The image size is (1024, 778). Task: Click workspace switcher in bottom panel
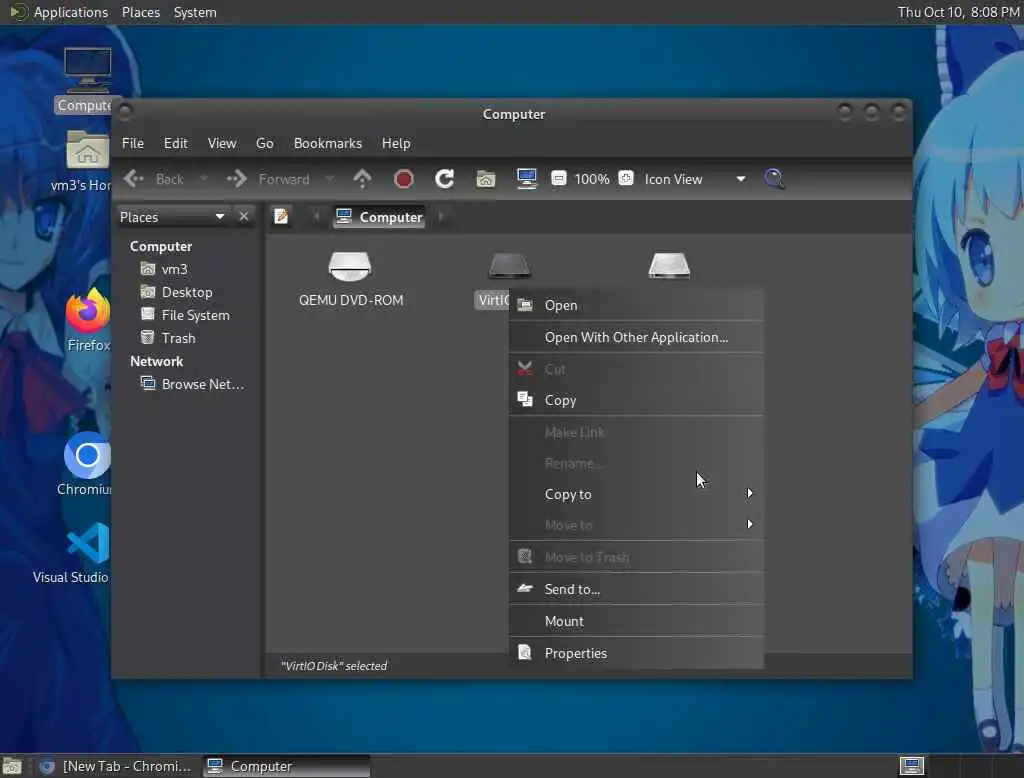point(911,766)
